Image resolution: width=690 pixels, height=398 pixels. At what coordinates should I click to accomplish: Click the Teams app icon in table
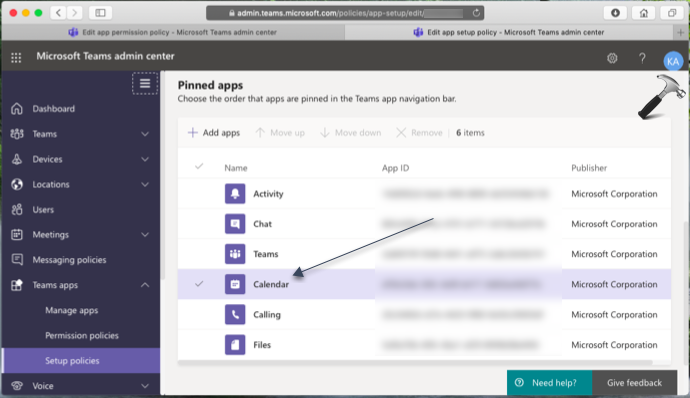235,254
